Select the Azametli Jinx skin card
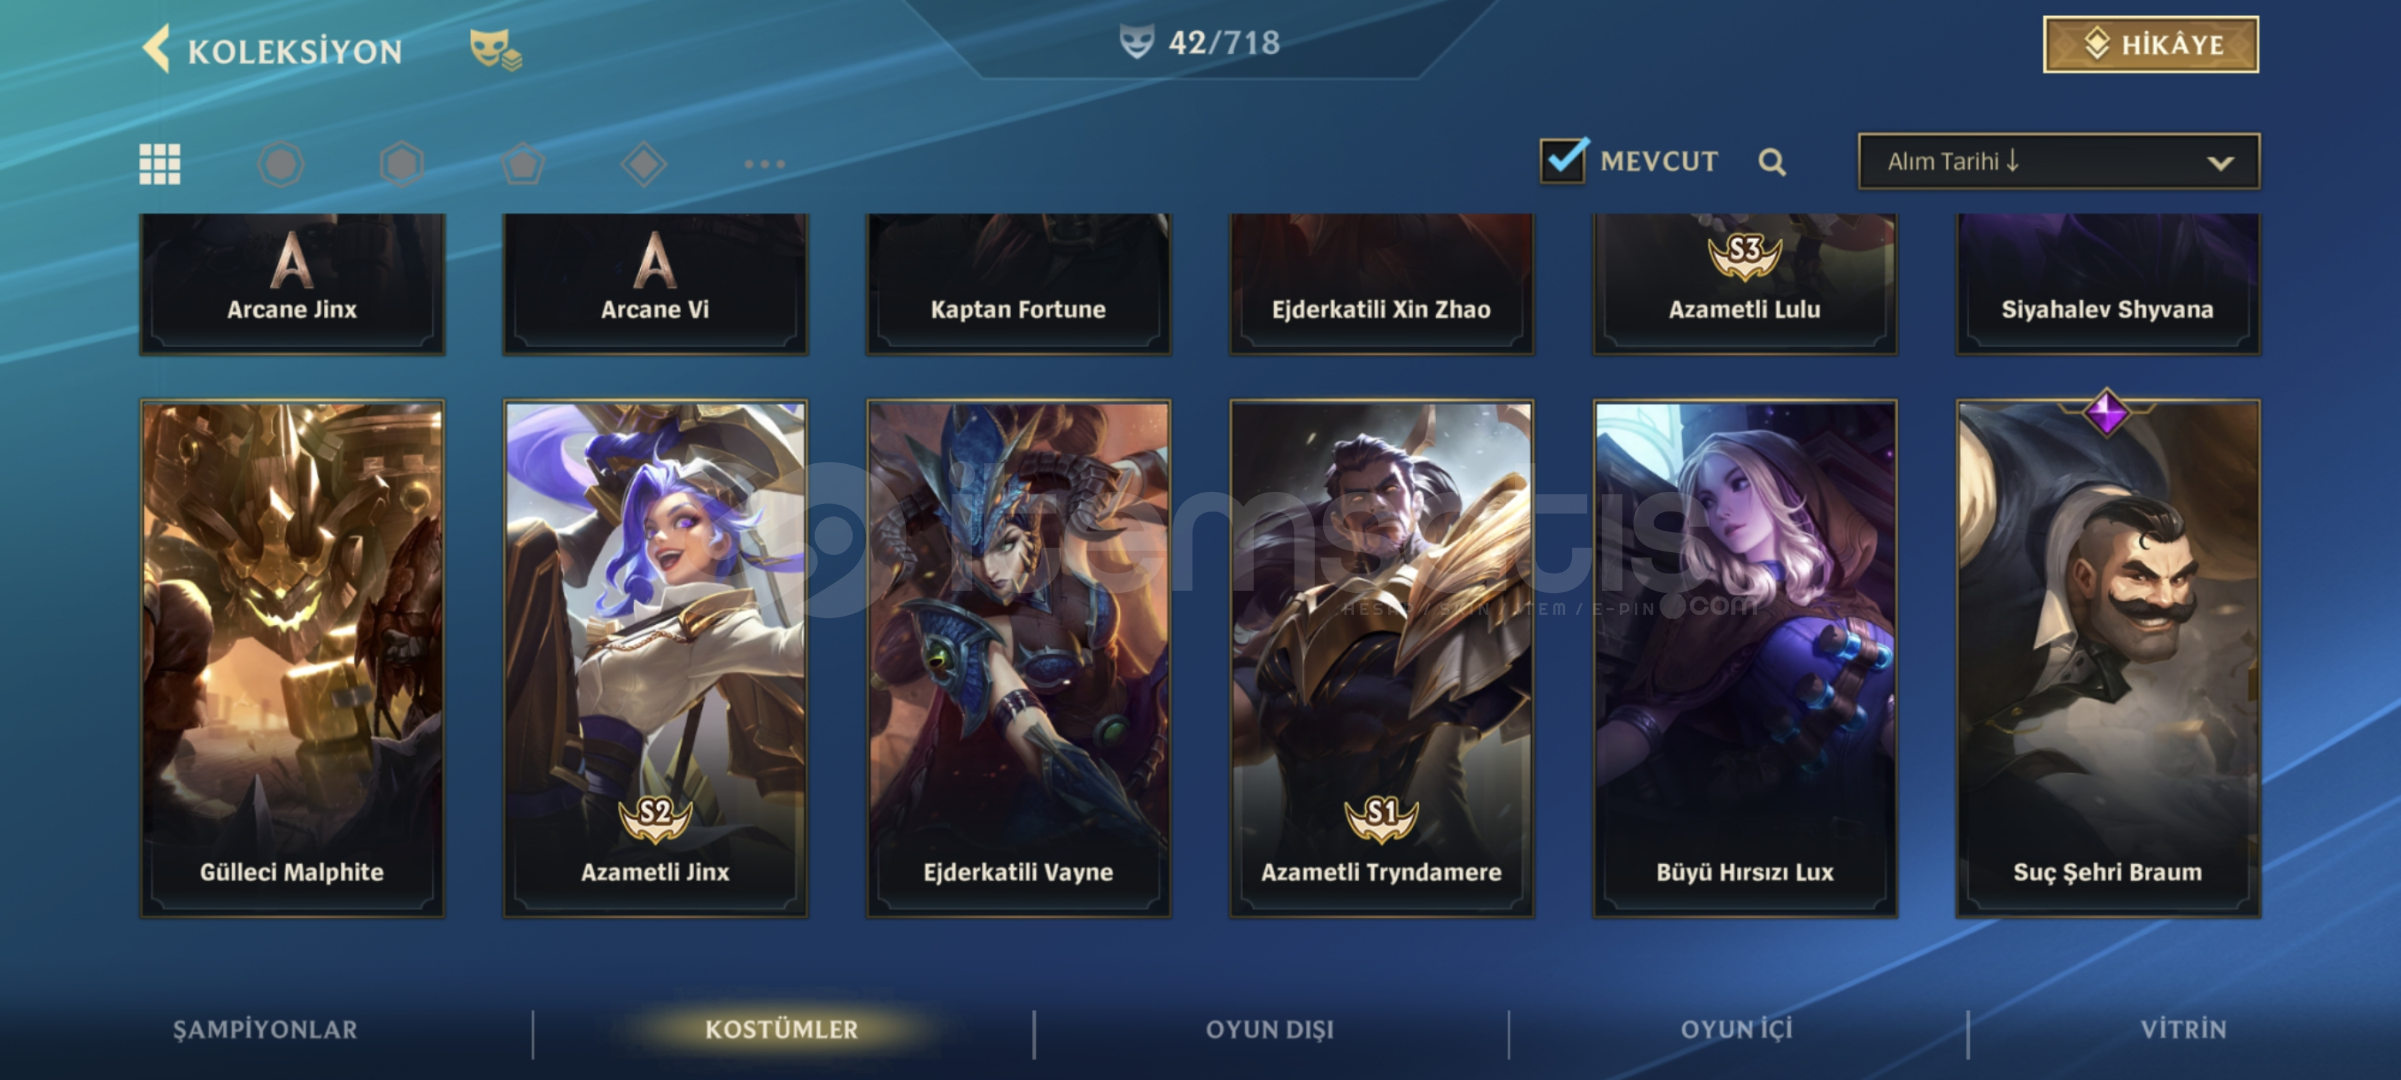The image size is (2401, 1080). click(x=655, y=659)
